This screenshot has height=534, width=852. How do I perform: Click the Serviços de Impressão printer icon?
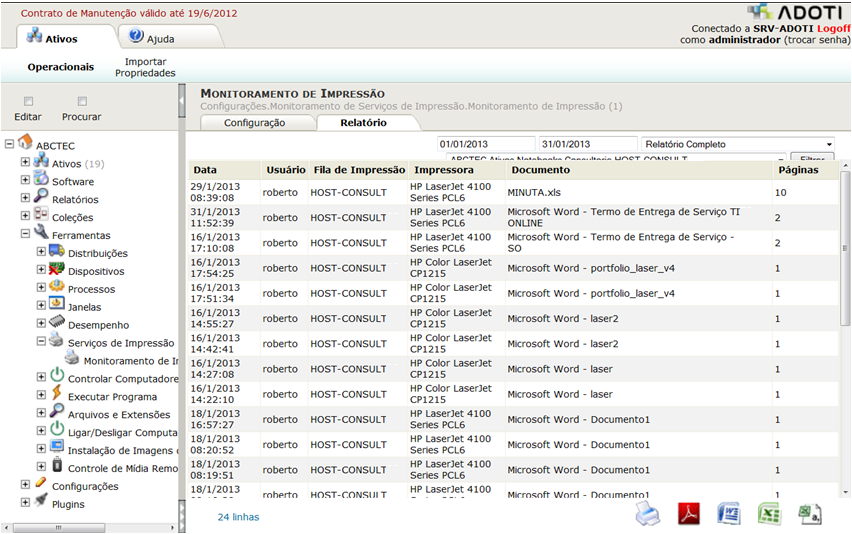[57, 340]
